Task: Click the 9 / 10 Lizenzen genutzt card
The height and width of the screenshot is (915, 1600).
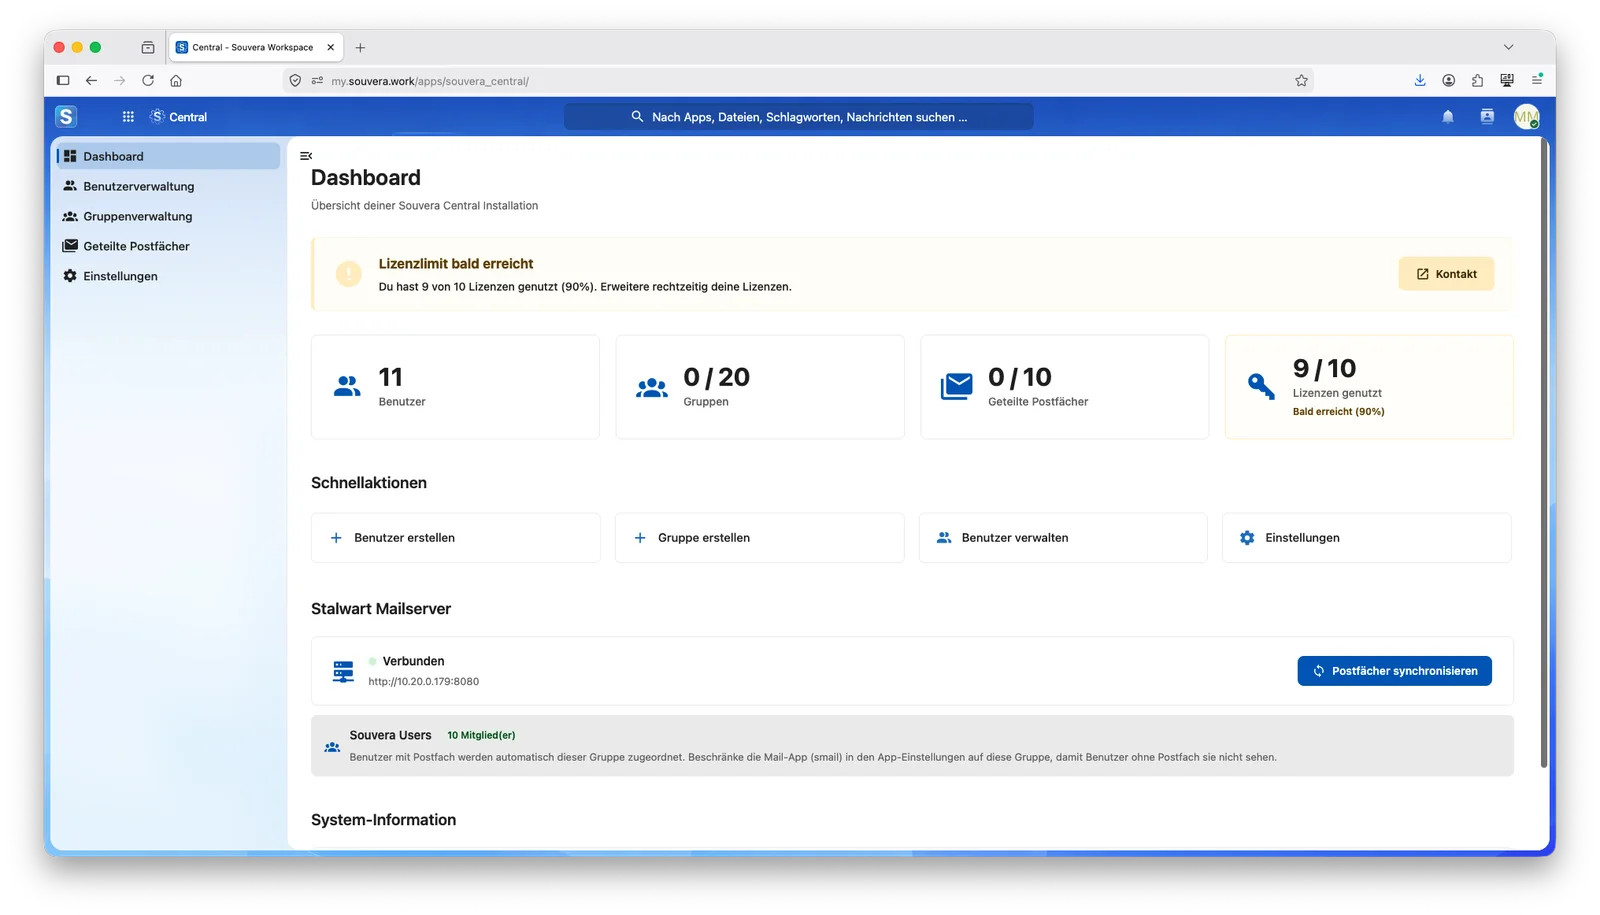Action: pos(1369,387)
